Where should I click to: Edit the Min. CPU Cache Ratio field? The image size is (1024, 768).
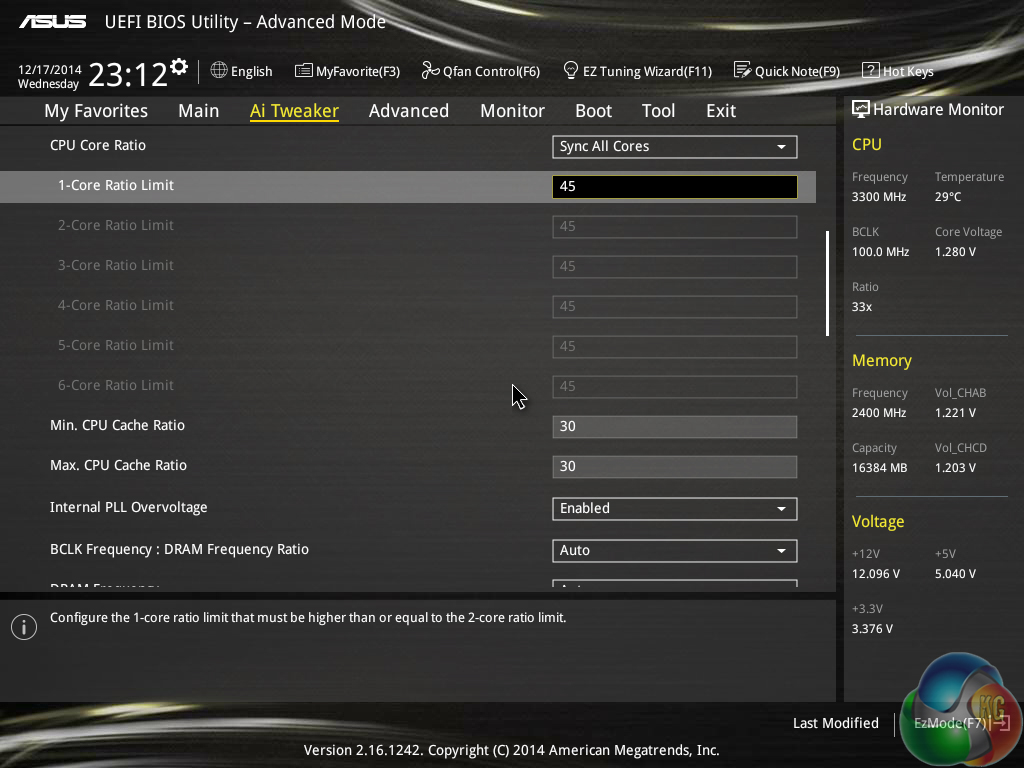pos(675,426)
